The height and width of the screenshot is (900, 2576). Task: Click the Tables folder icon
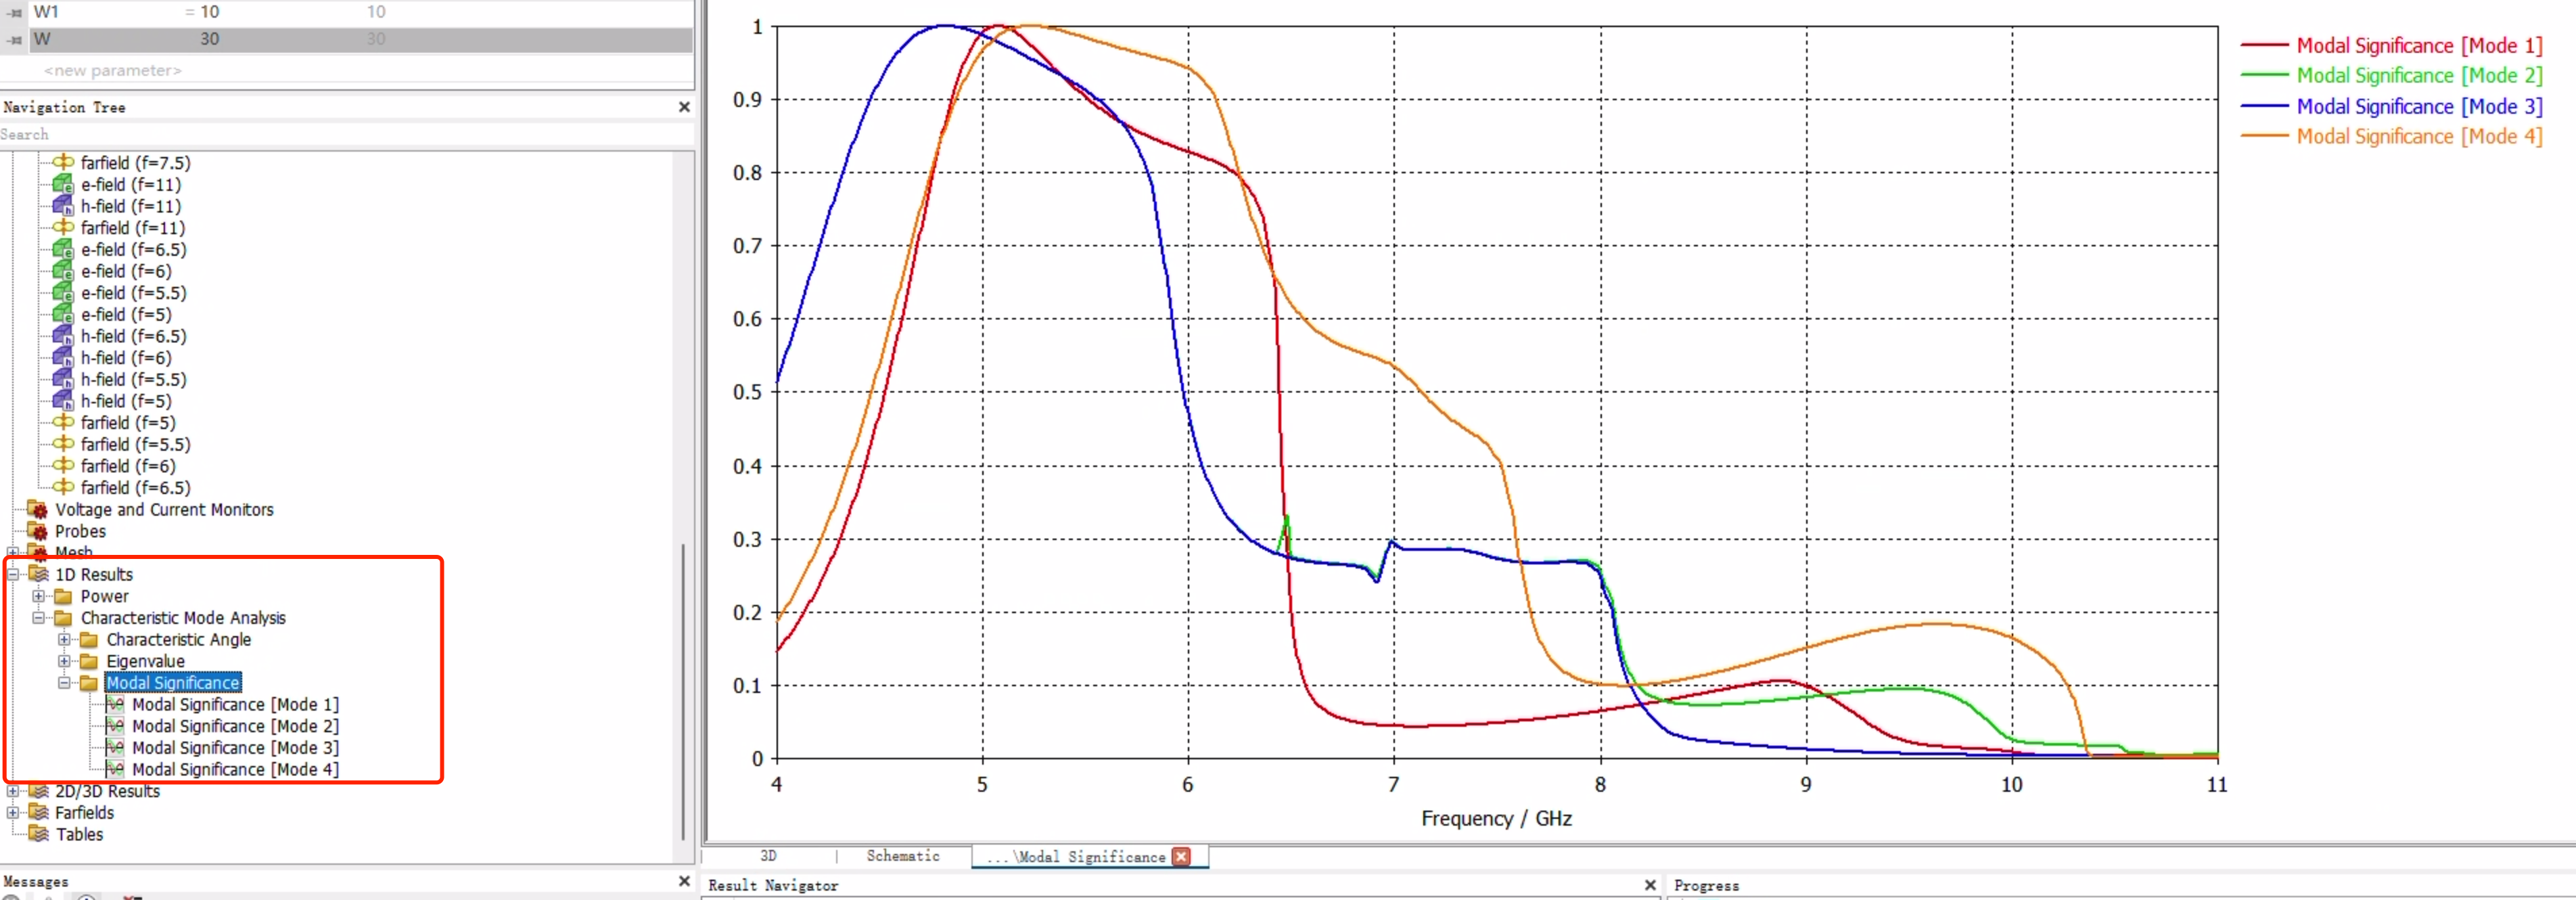tap(39, 834)
